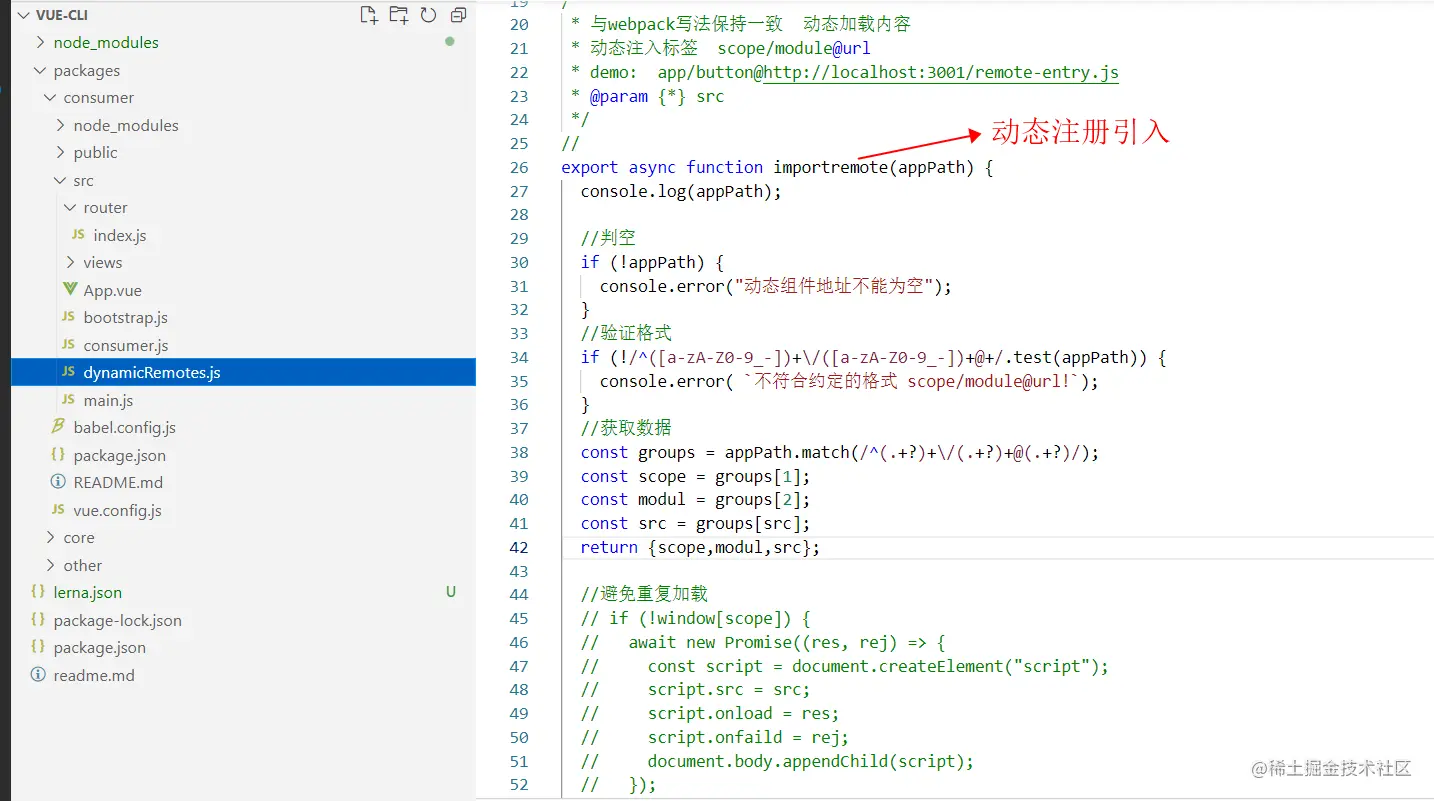
Task: Open the localhost:3001 remote-entry.js link
Action: 941,72
